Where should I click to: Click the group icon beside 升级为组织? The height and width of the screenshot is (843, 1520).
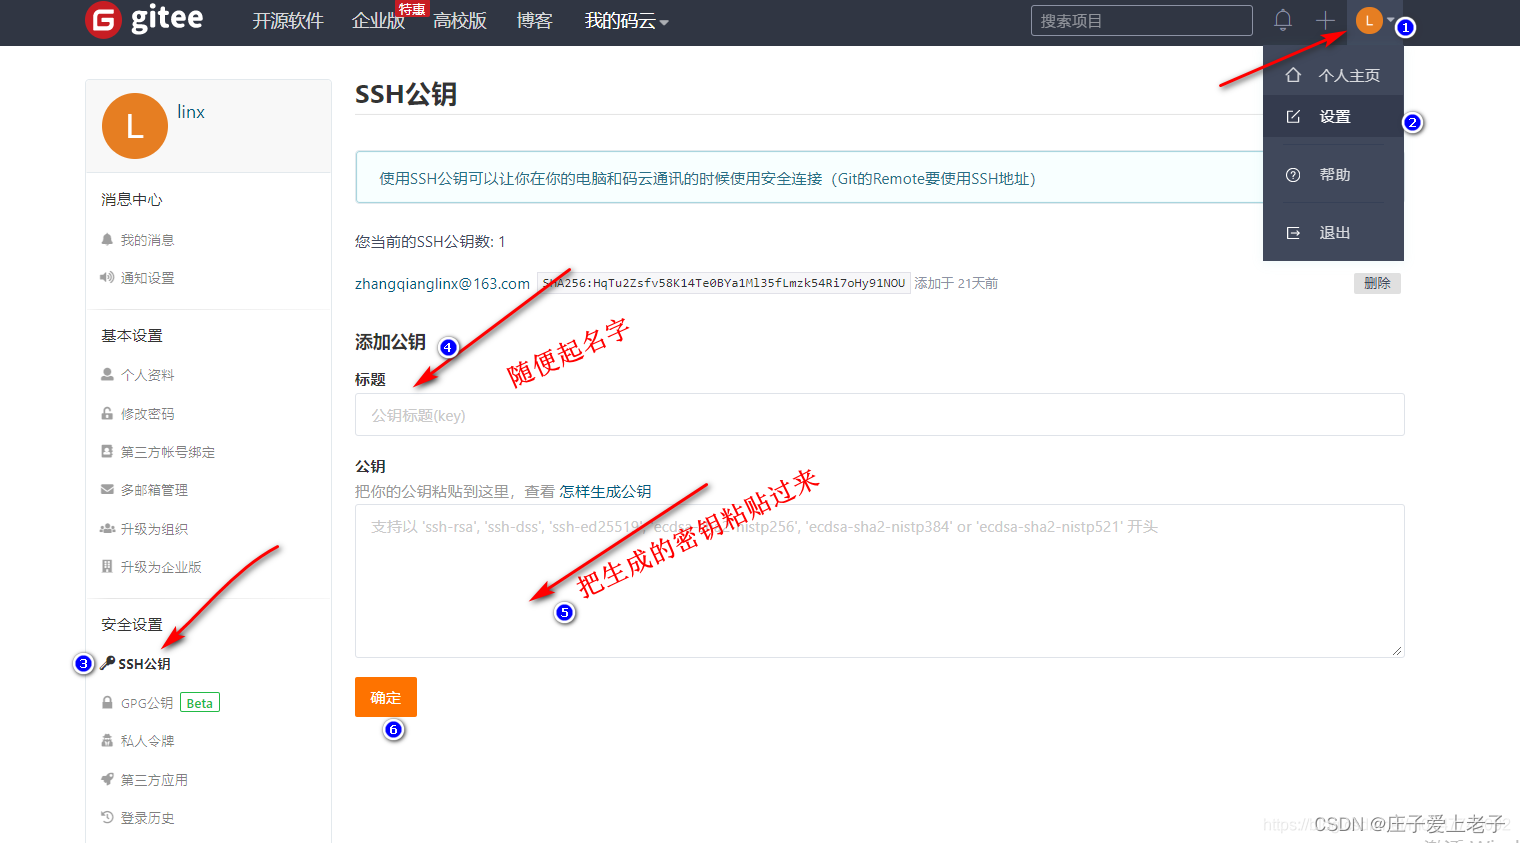[107, 528]
